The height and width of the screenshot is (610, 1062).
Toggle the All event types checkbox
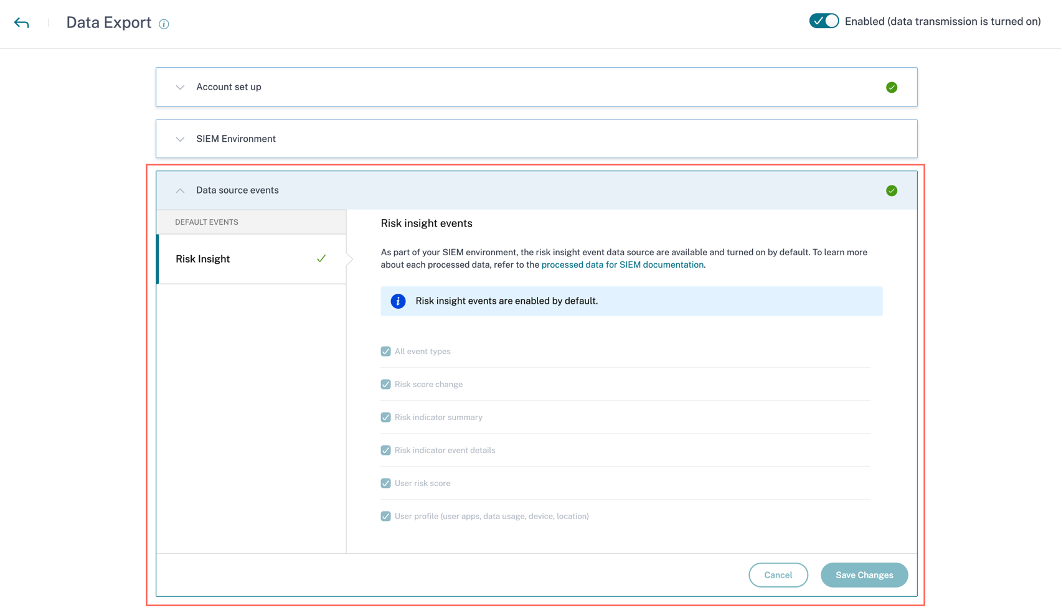pos(386,352)
